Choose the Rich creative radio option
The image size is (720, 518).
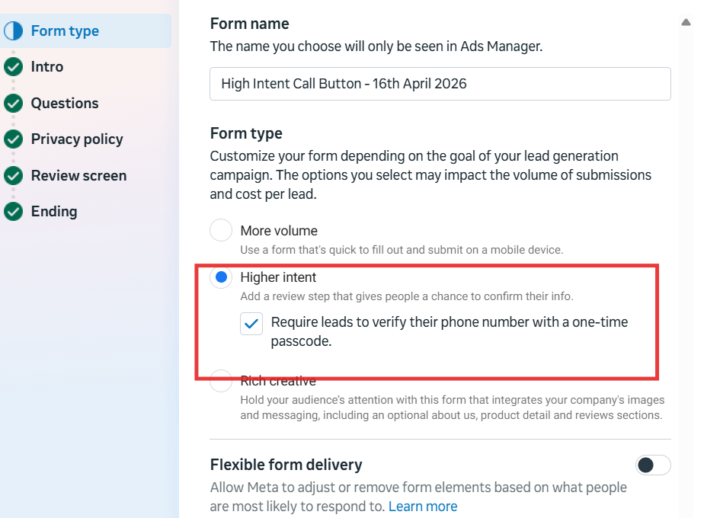pyautogui.click(x=221, y=381)
